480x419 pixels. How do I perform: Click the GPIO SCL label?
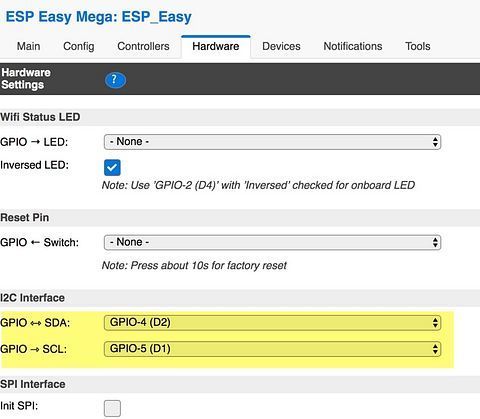click(x=33, y=349)
